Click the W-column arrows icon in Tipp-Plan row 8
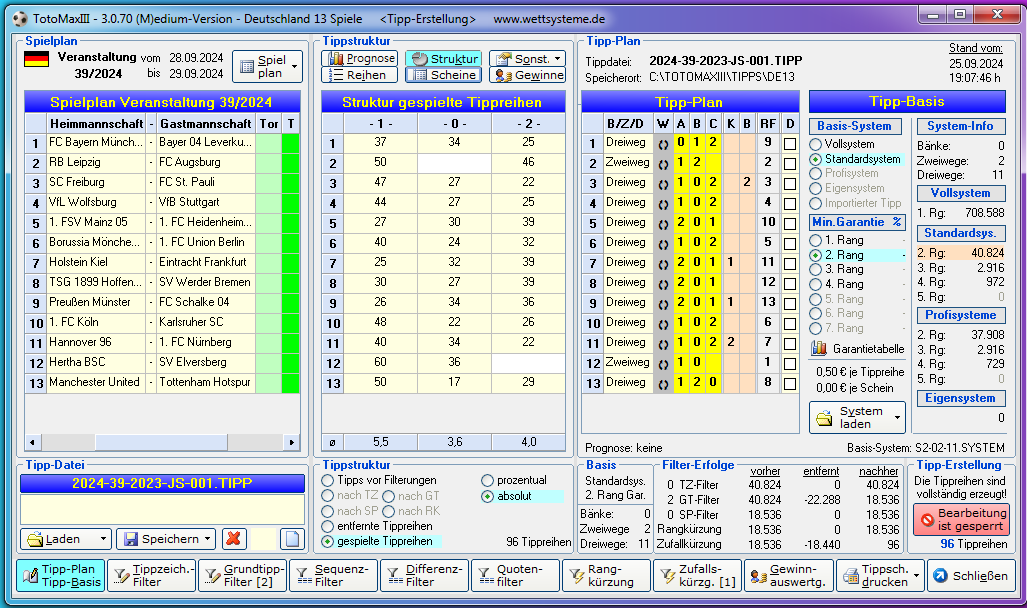The width and height of the screenshot is (1027, 608). [x=663, y=283]
